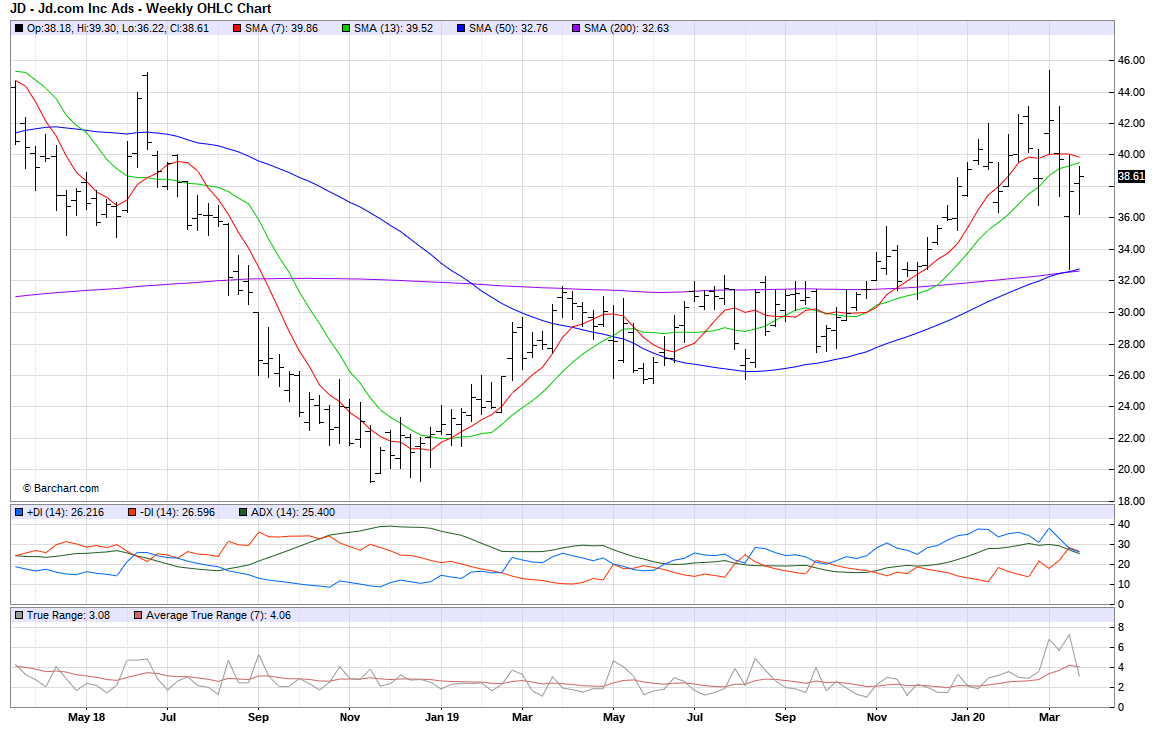Click the 26.00 price axis label

tap(1132, 375)
